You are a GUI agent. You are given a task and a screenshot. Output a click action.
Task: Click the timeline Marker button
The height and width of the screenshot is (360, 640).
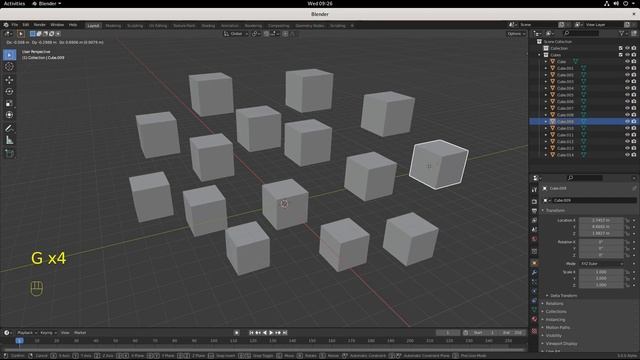[x=80, y=333]
